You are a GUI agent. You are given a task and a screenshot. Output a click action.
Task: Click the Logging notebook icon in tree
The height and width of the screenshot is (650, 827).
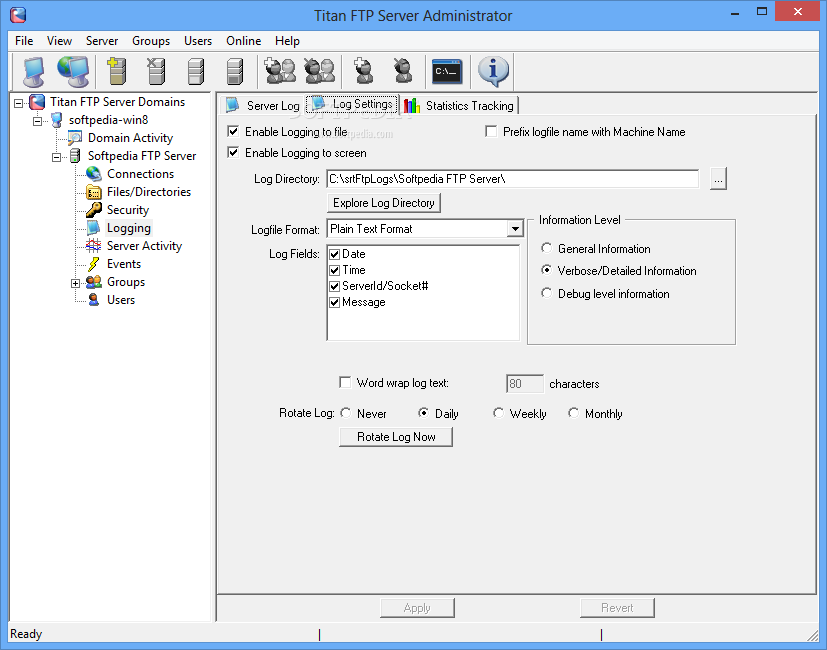tap(93, 227)
